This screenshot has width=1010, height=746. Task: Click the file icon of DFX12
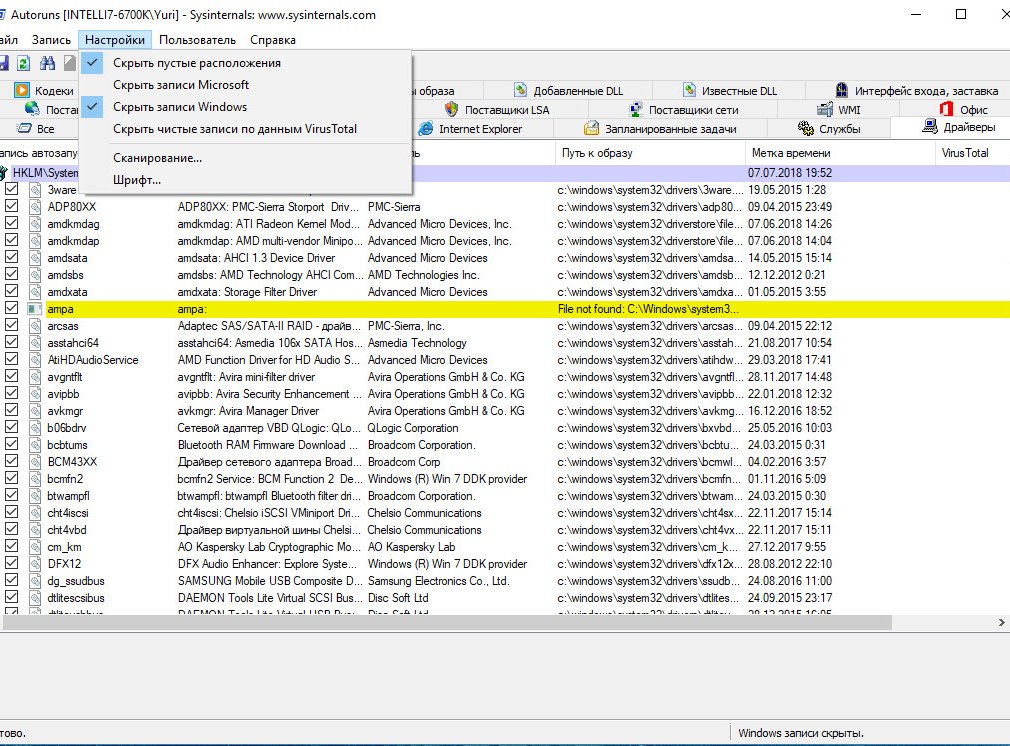point(35,564)
